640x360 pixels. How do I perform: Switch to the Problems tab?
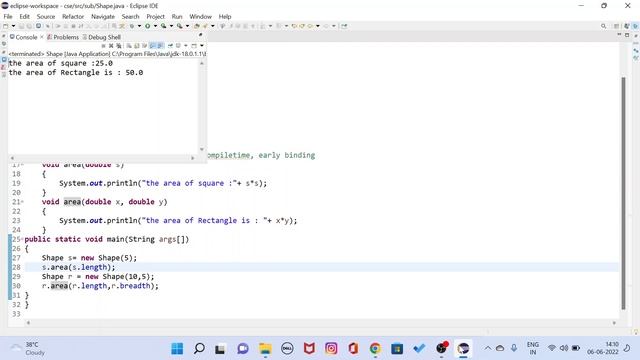point(63,37)
